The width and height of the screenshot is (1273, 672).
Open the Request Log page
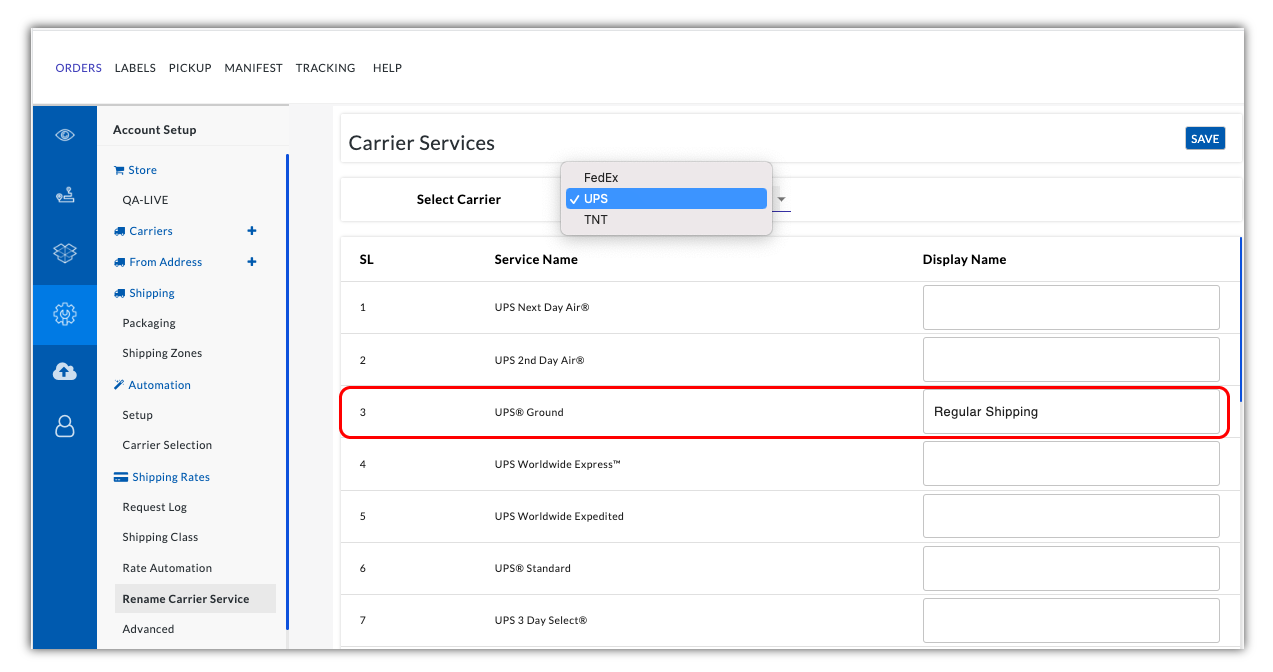pos(155,507)
